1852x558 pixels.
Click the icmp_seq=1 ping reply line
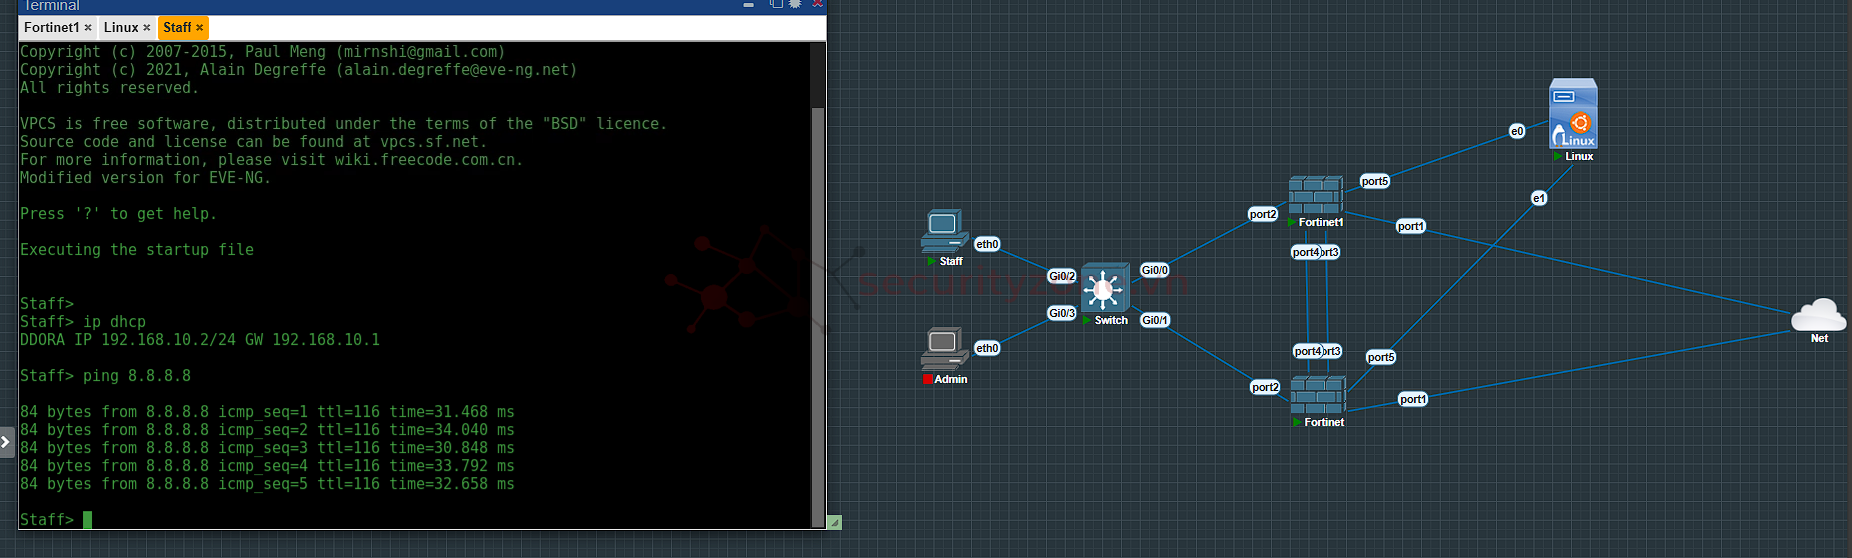pos(267,412)
